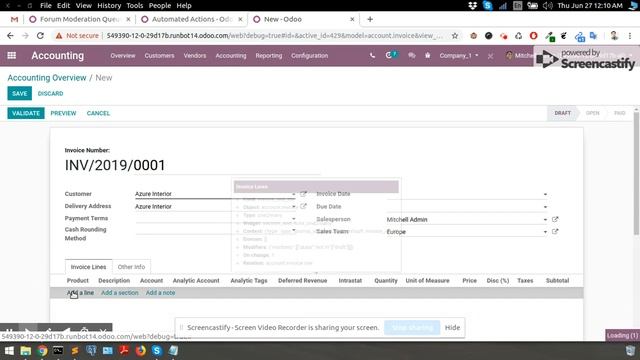Launch Firefox from the taskbar

click(x=140, y=351)
